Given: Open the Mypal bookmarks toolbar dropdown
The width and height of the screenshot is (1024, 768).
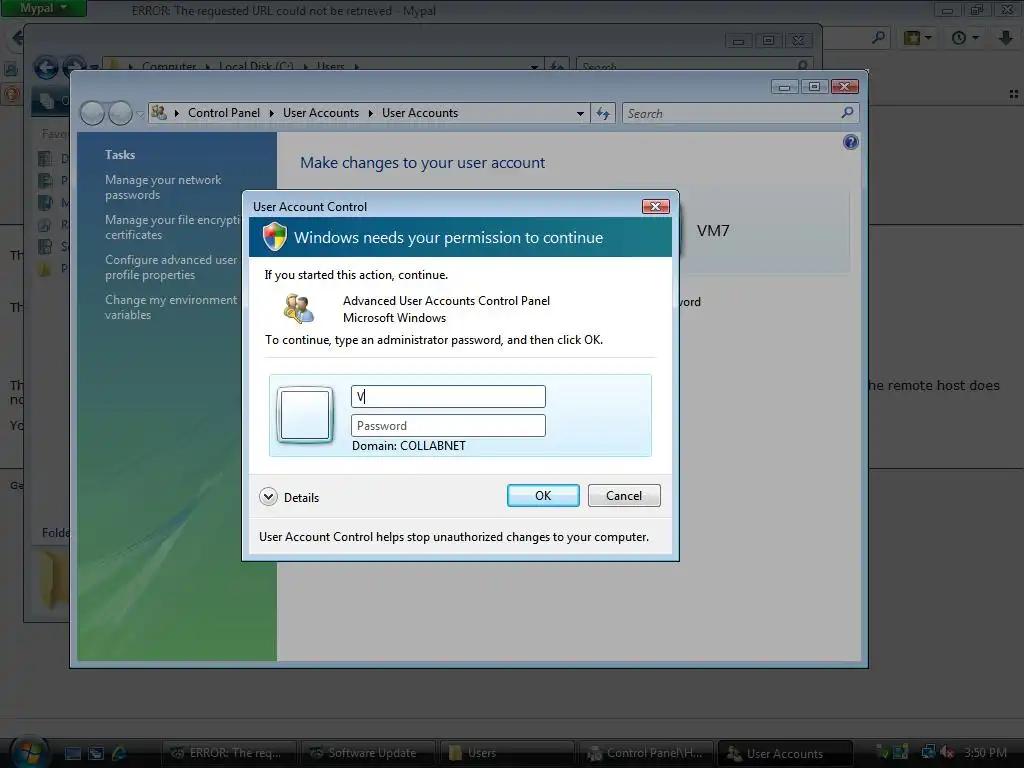Looking at the screenshot, I should [917, 38].
